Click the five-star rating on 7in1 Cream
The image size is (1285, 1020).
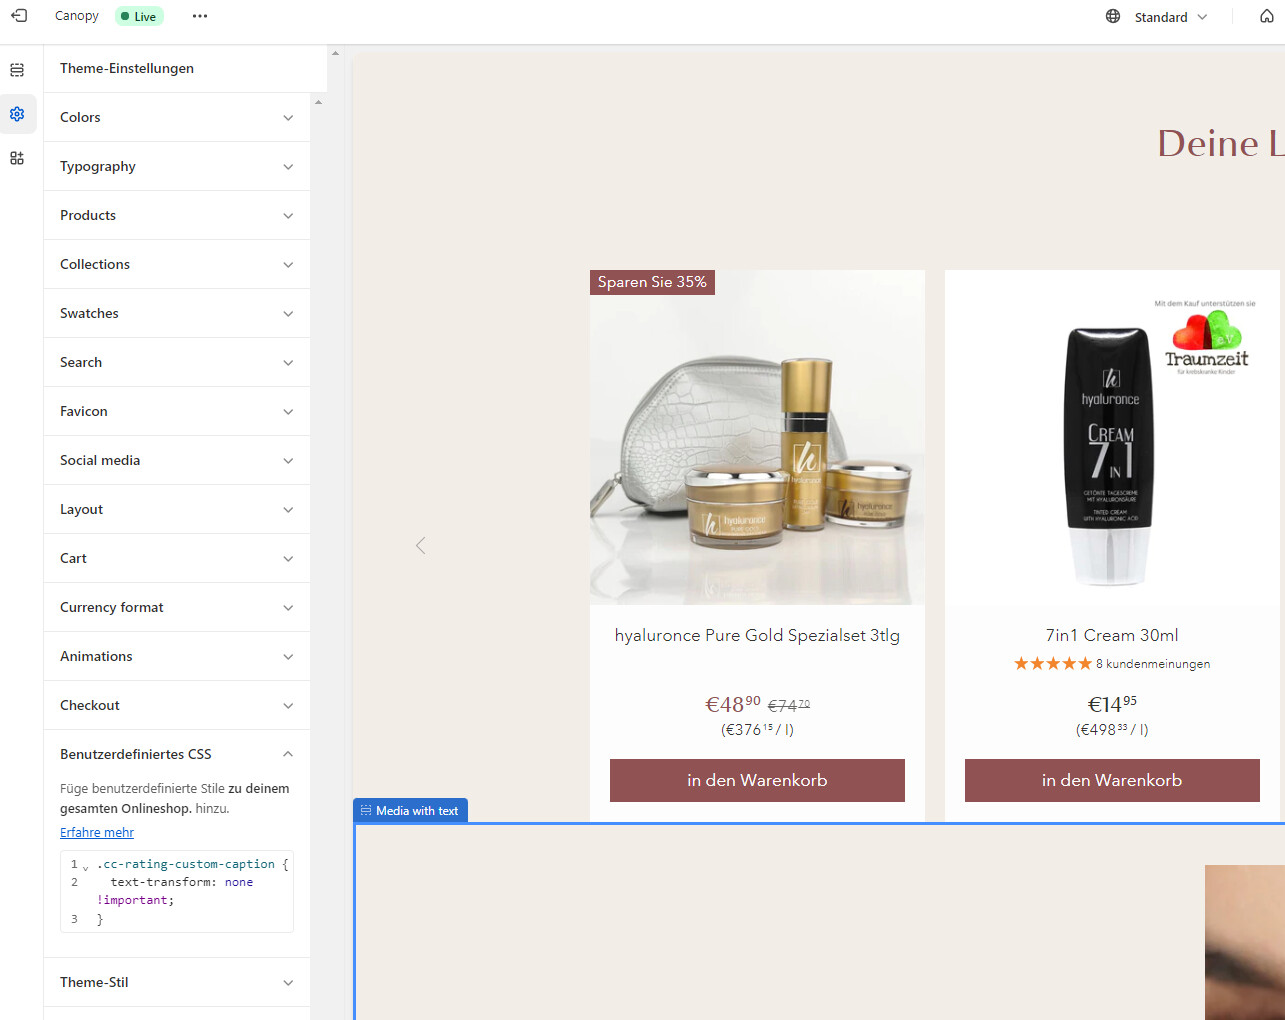pos(1053,663)
